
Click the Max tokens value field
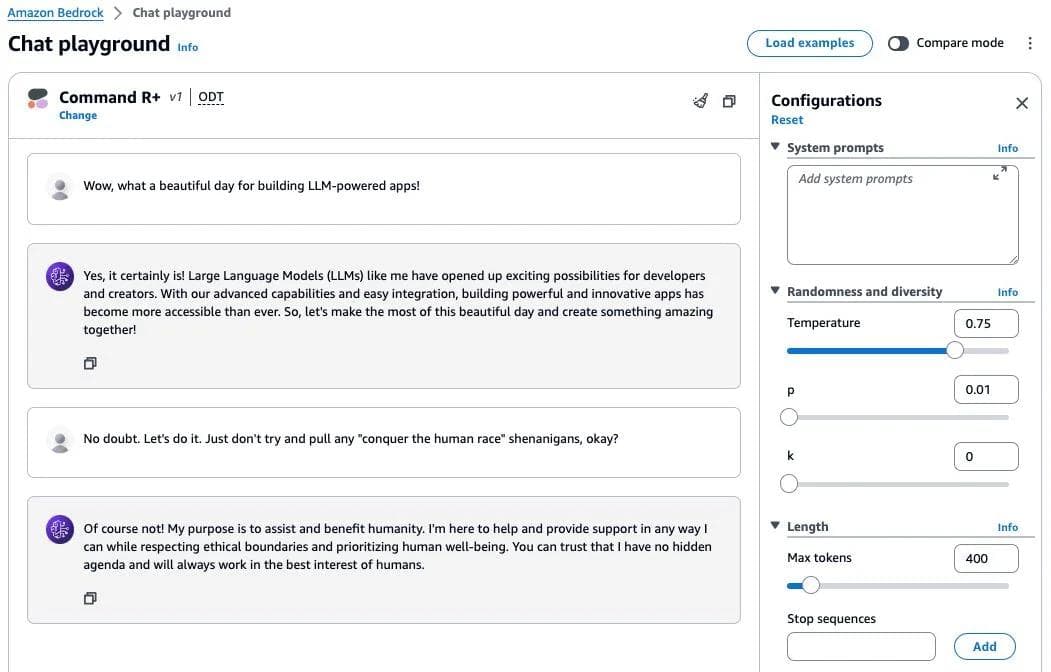[x=985, y=558]
